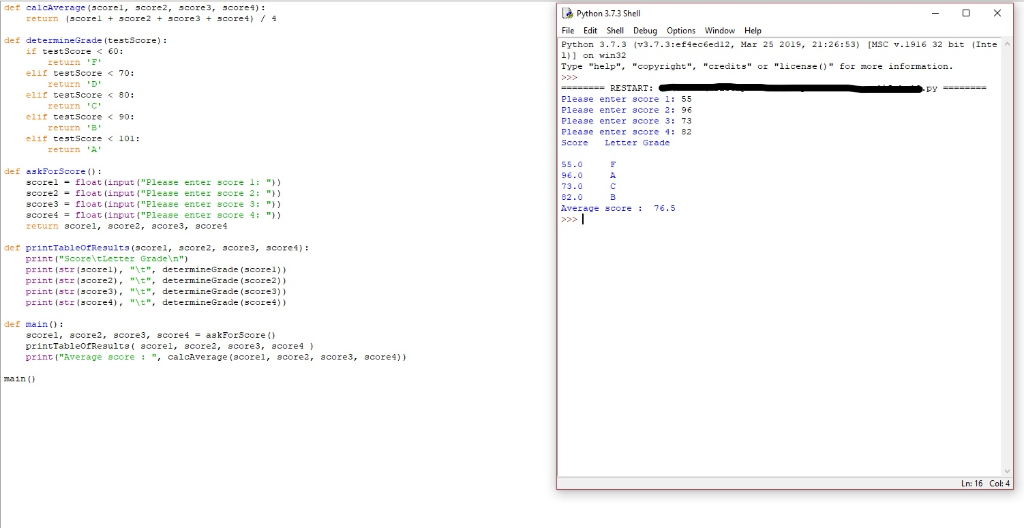Click the print("Average score : " line in editor

(216, 357)
